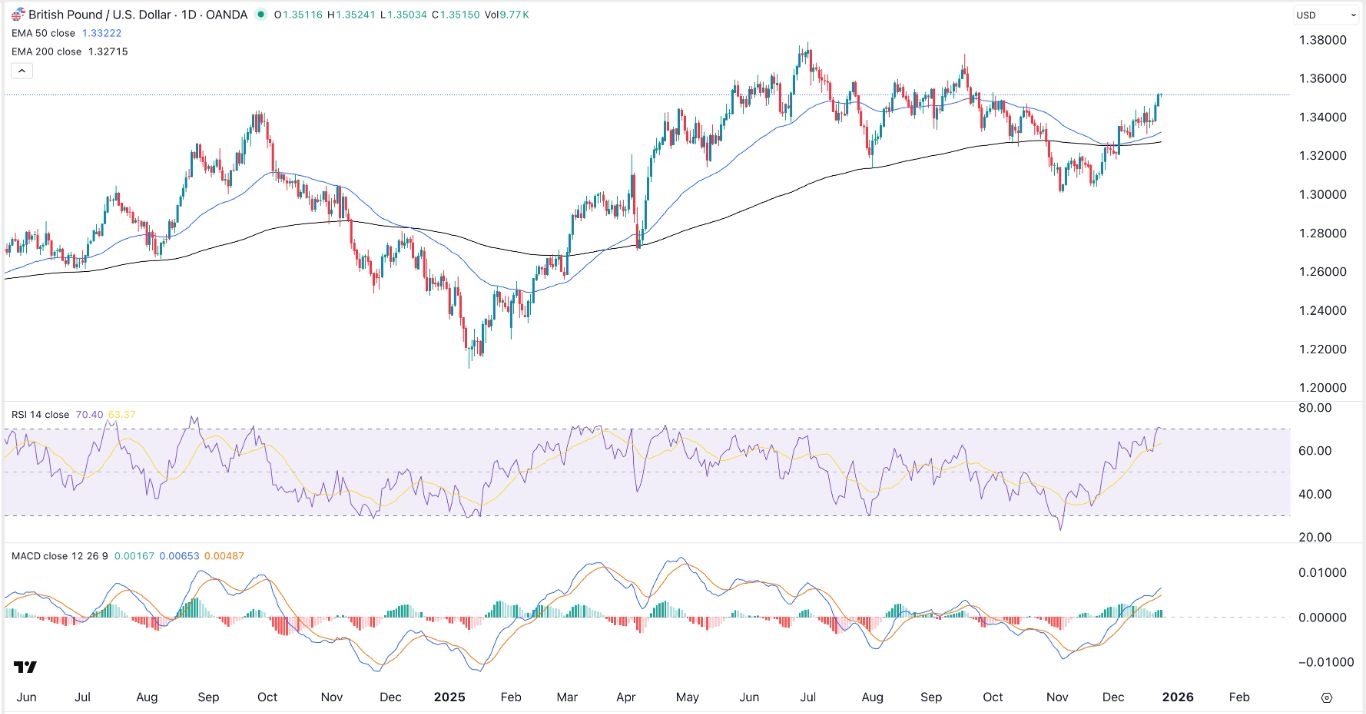The width and height of the screenshot is (1366, 714).
Task: Open the TradingView logo link
Action: (25, 667)
